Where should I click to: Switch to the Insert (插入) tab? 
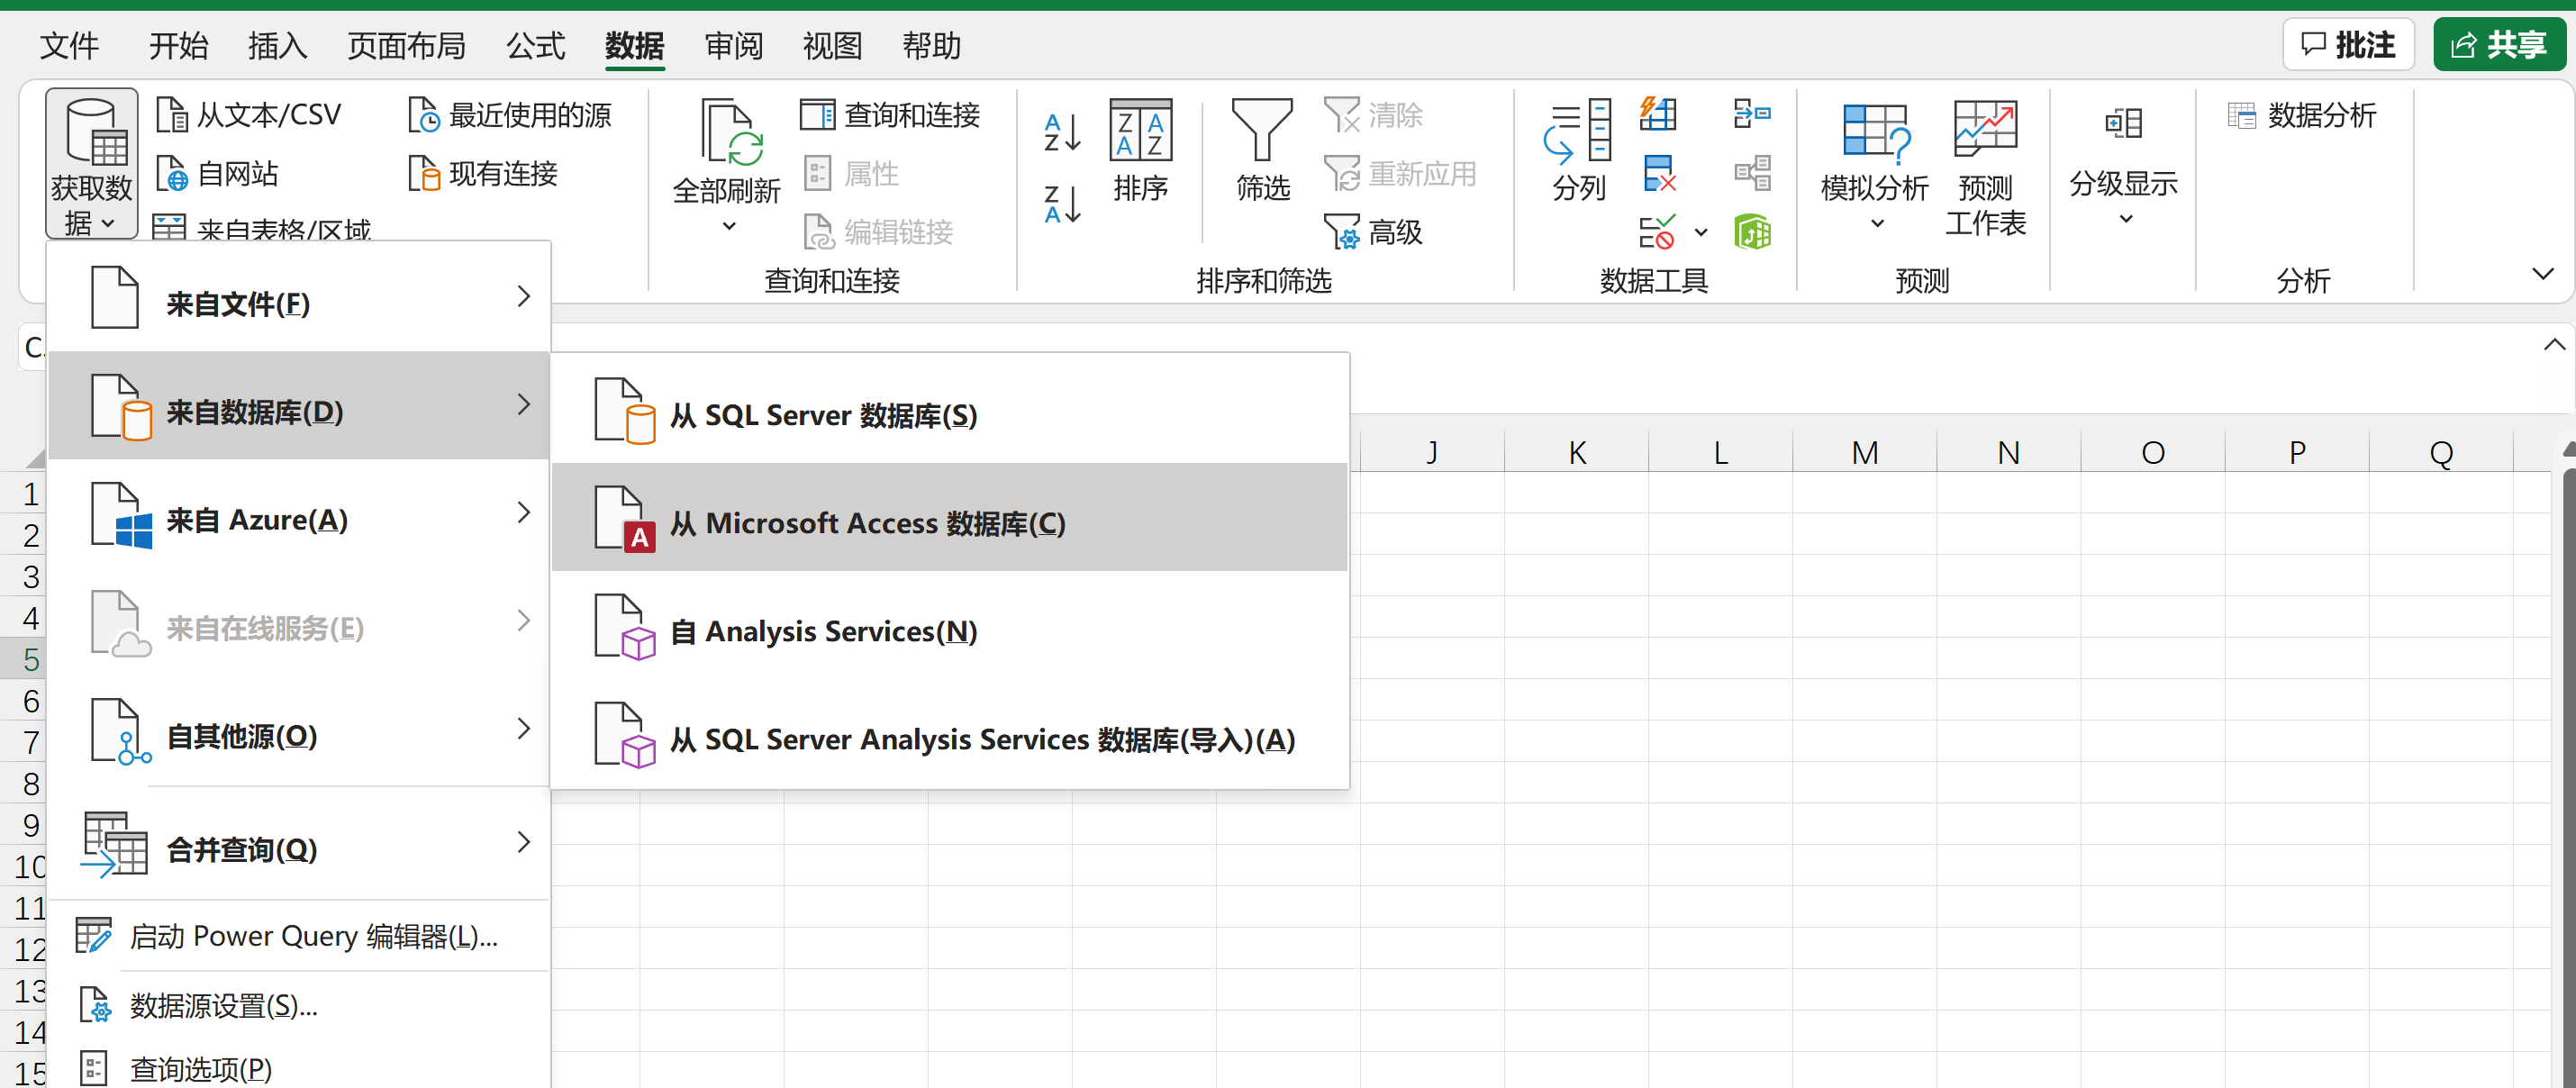277,45
